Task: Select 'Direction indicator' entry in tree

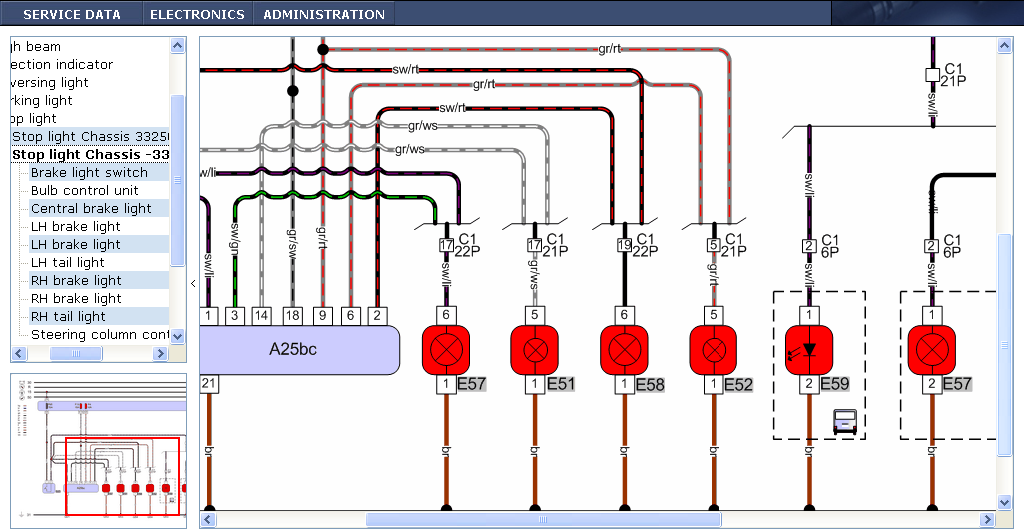Action: 62,65
